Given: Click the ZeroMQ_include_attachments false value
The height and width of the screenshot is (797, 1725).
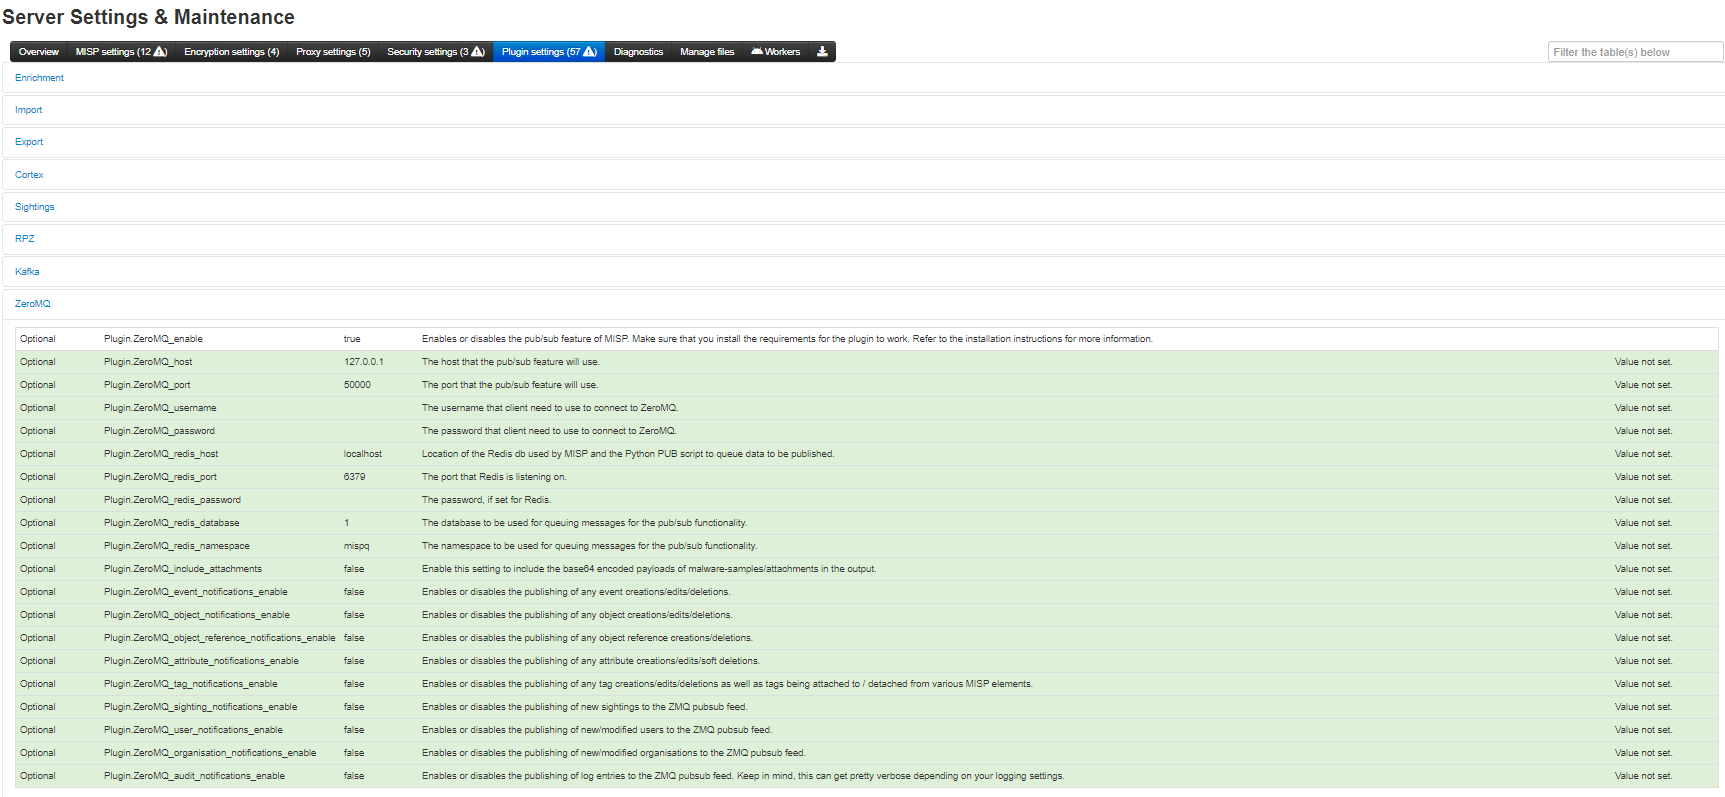Looking at the screenshot, I should [354, 569].
